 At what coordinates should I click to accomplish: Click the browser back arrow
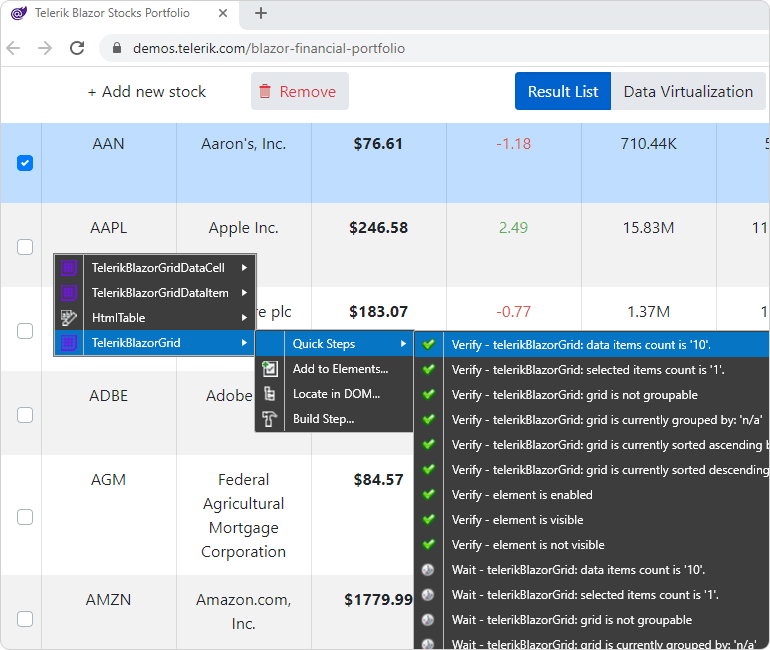(x=13, y=48)
